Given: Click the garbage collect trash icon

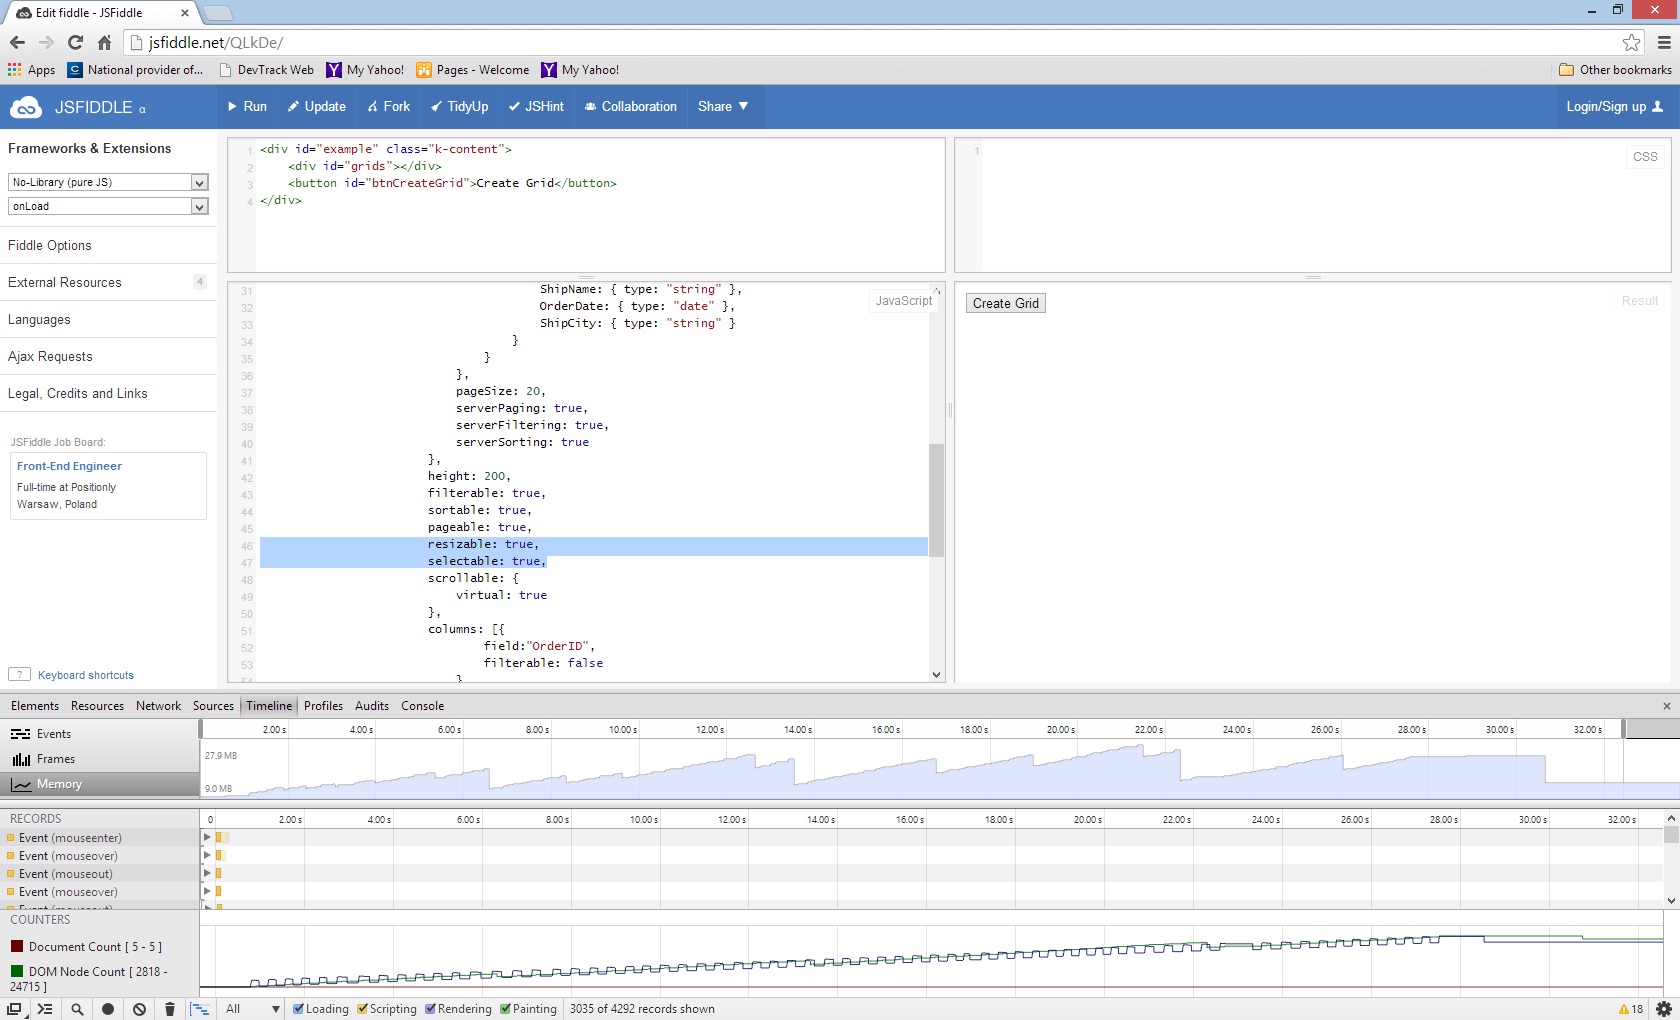Looking at the screenshot, I should click(170, 1009).
